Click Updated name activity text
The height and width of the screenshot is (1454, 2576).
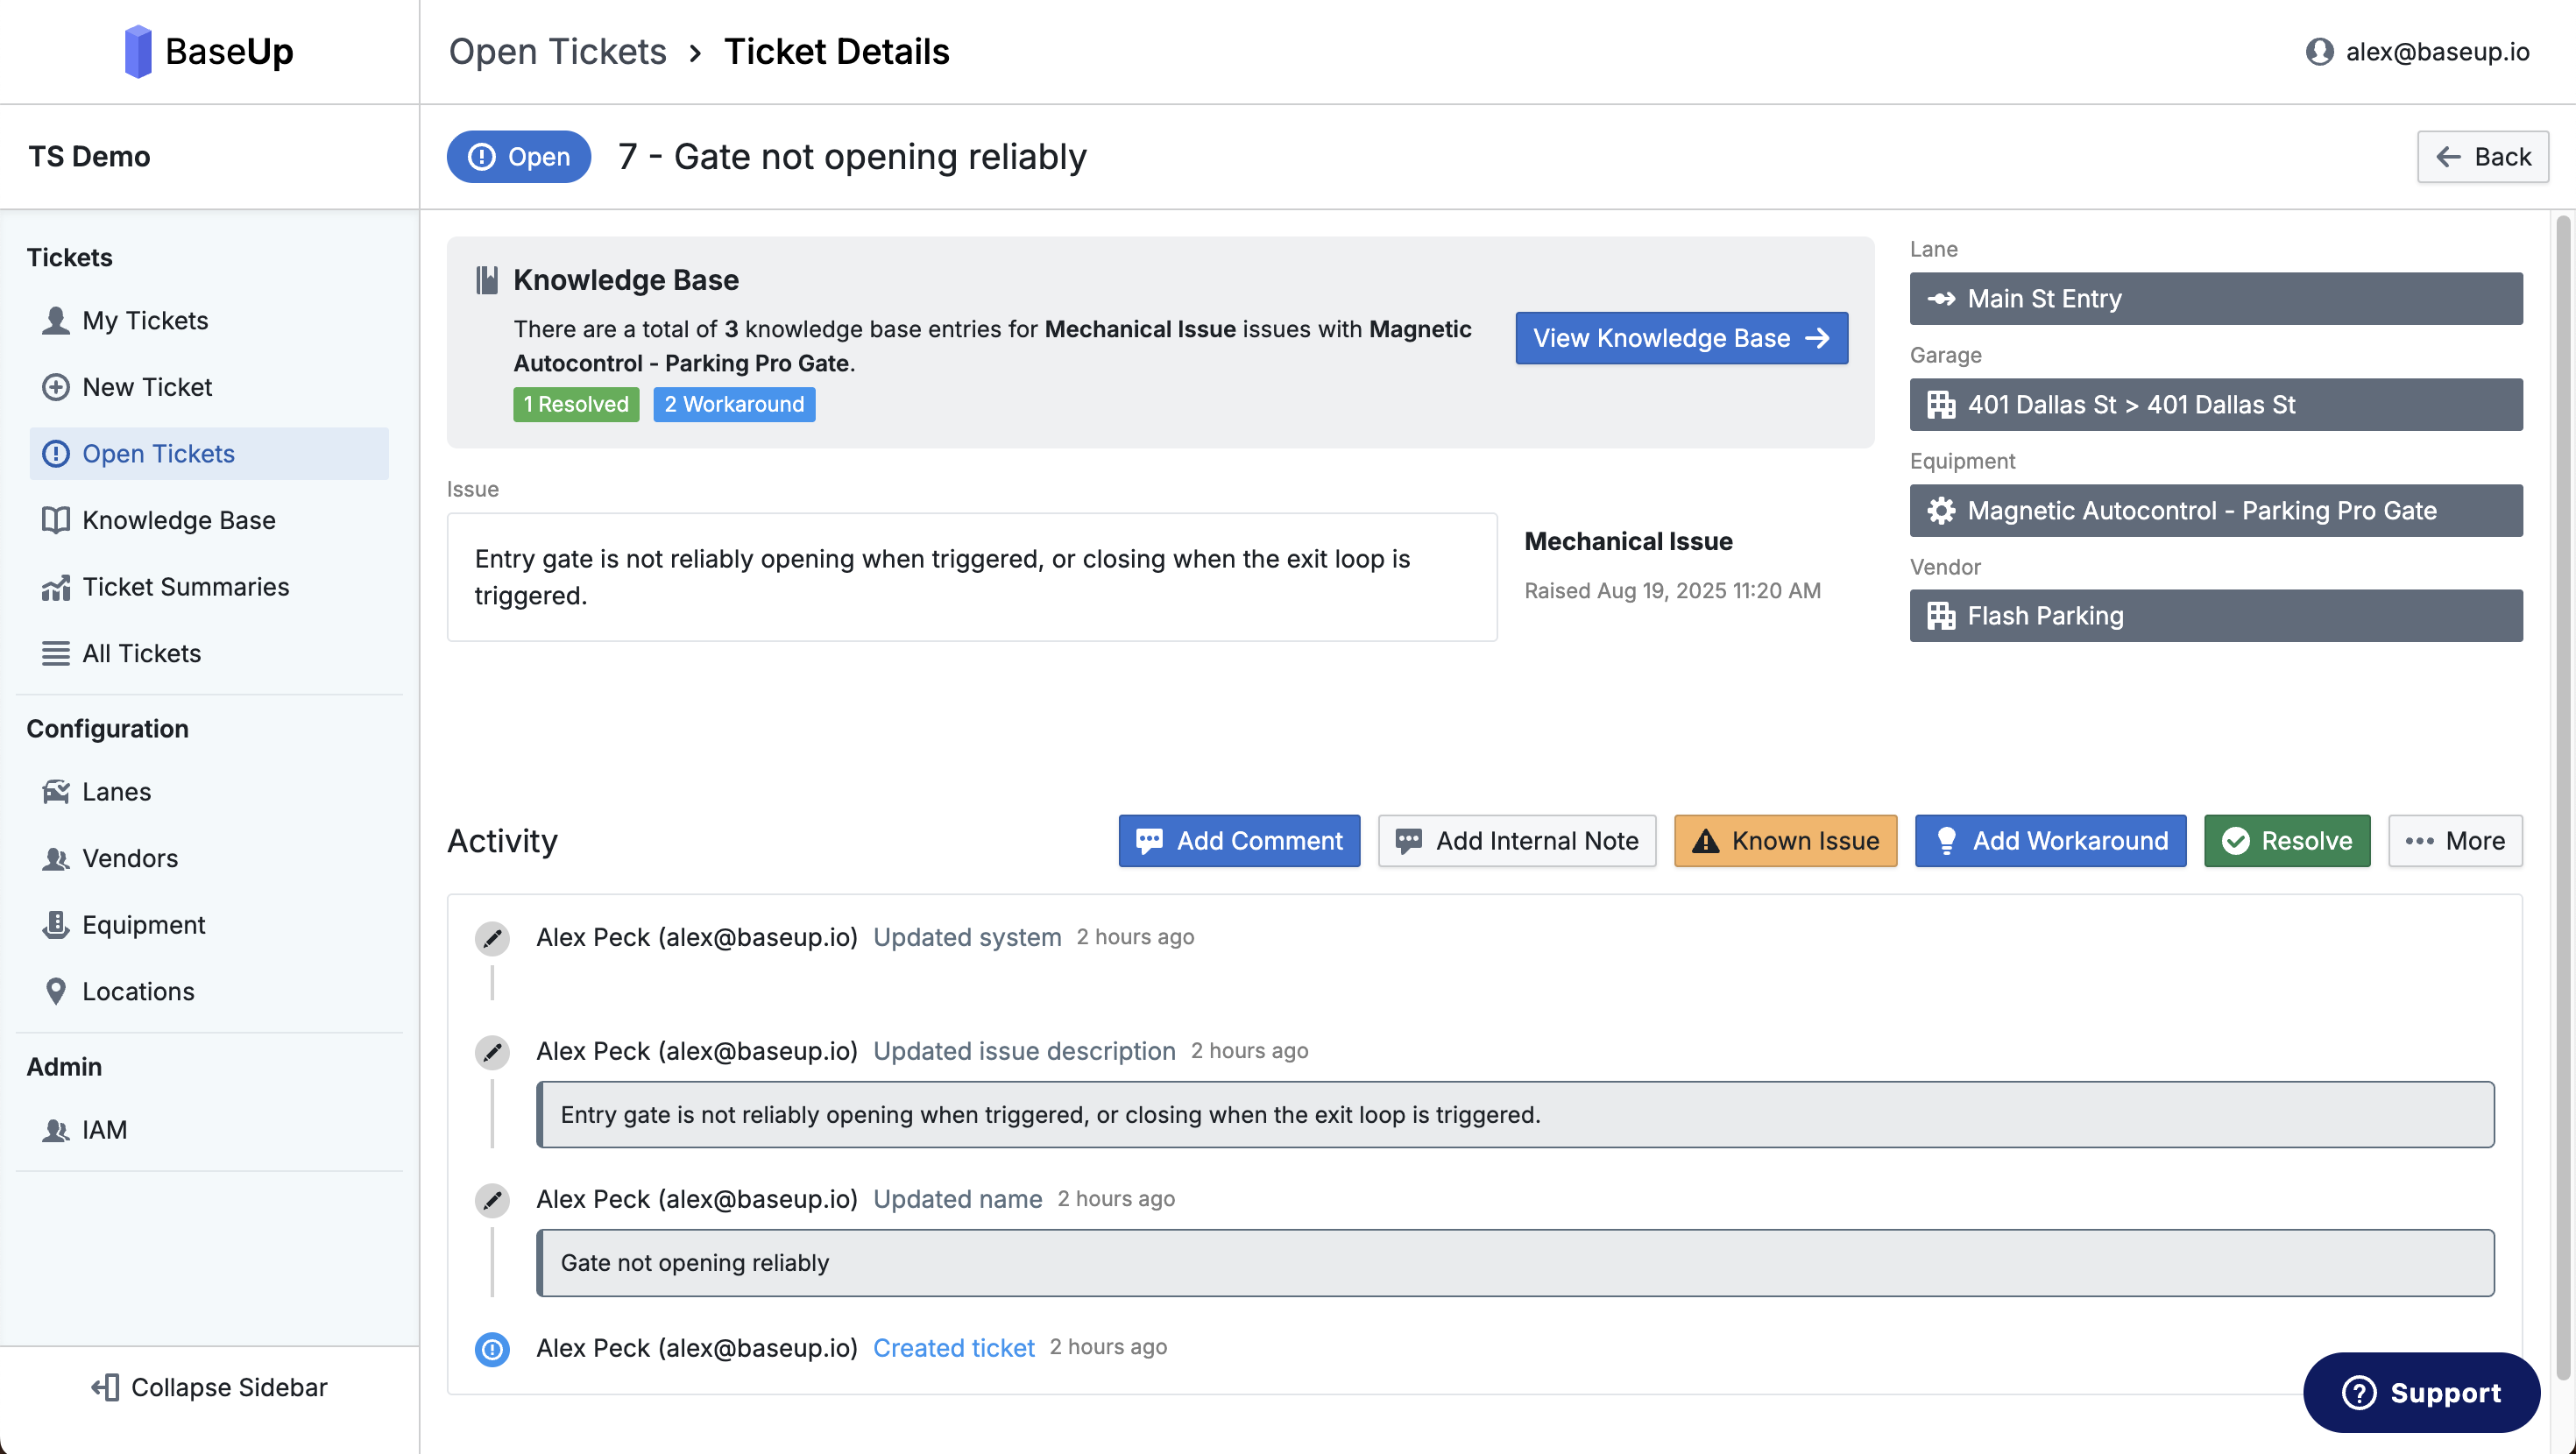pos(957,1199)
